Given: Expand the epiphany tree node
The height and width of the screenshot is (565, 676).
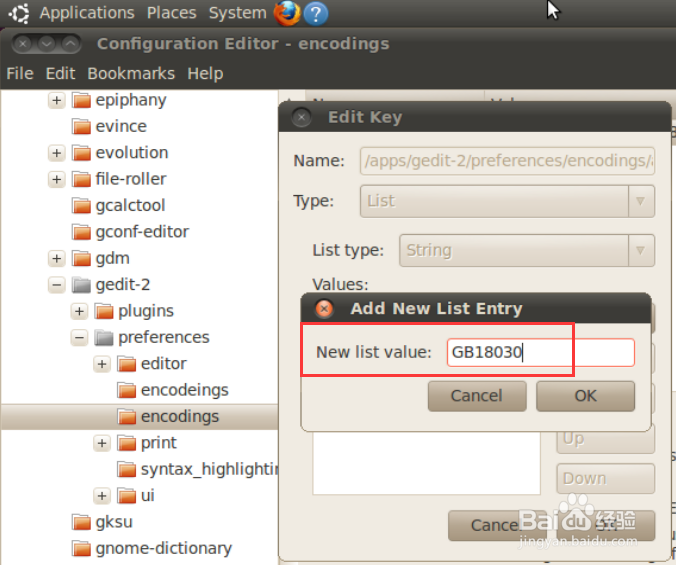Looking at the screenshot, I should point(56,100).
